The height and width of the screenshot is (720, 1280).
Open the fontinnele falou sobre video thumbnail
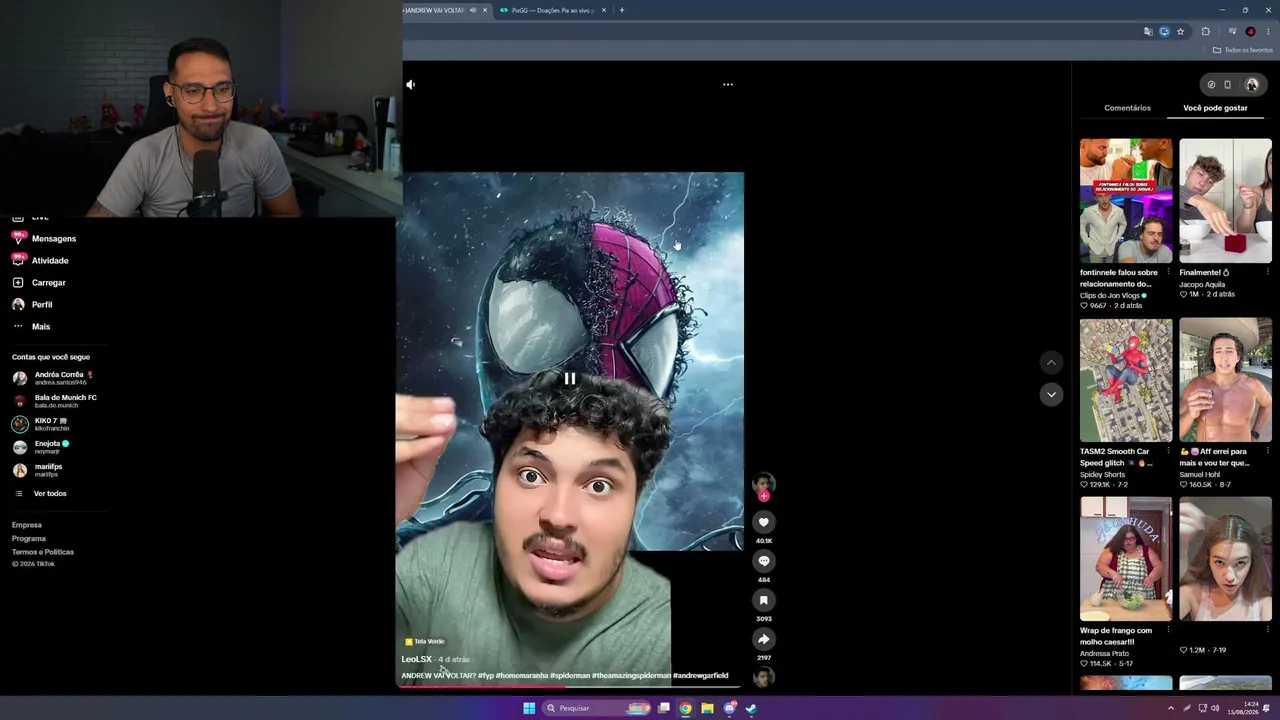pos(1126,201)
